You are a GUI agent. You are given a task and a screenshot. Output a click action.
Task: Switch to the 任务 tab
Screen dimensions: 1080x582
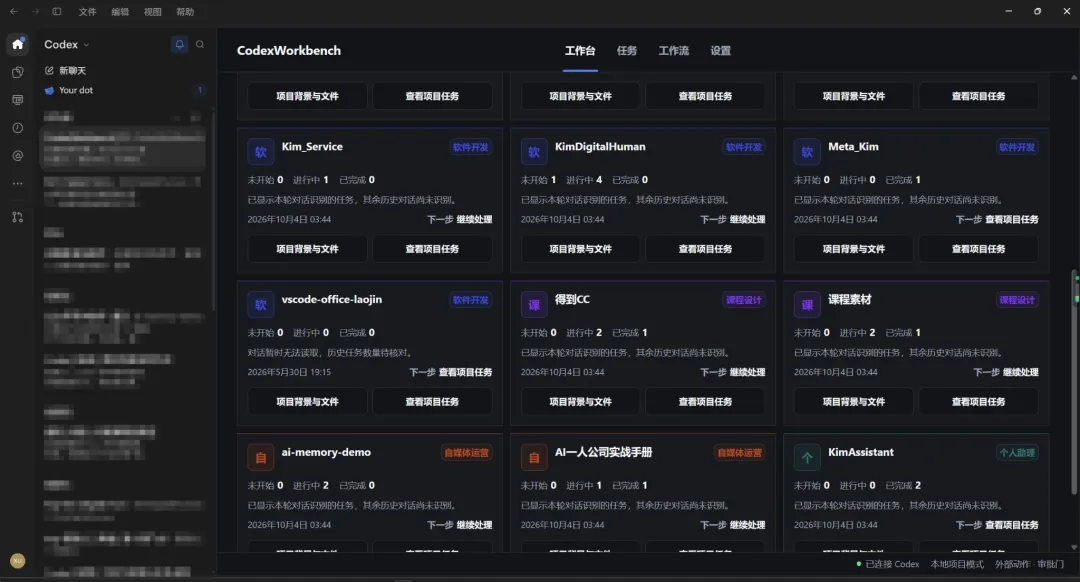pyautogui.click(x=627, y=51)
